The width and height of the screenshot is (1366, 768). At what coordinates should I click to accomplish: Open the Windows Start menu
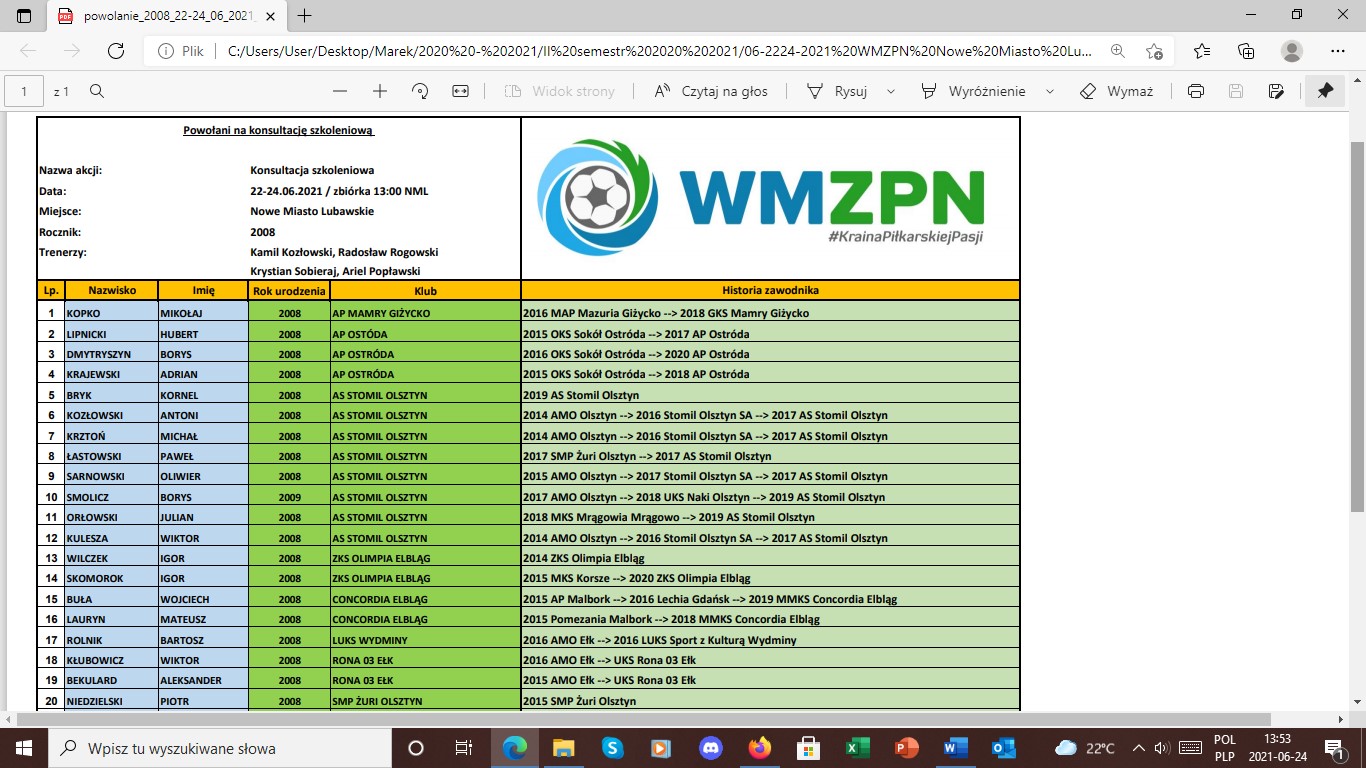[x=24, y=747]
